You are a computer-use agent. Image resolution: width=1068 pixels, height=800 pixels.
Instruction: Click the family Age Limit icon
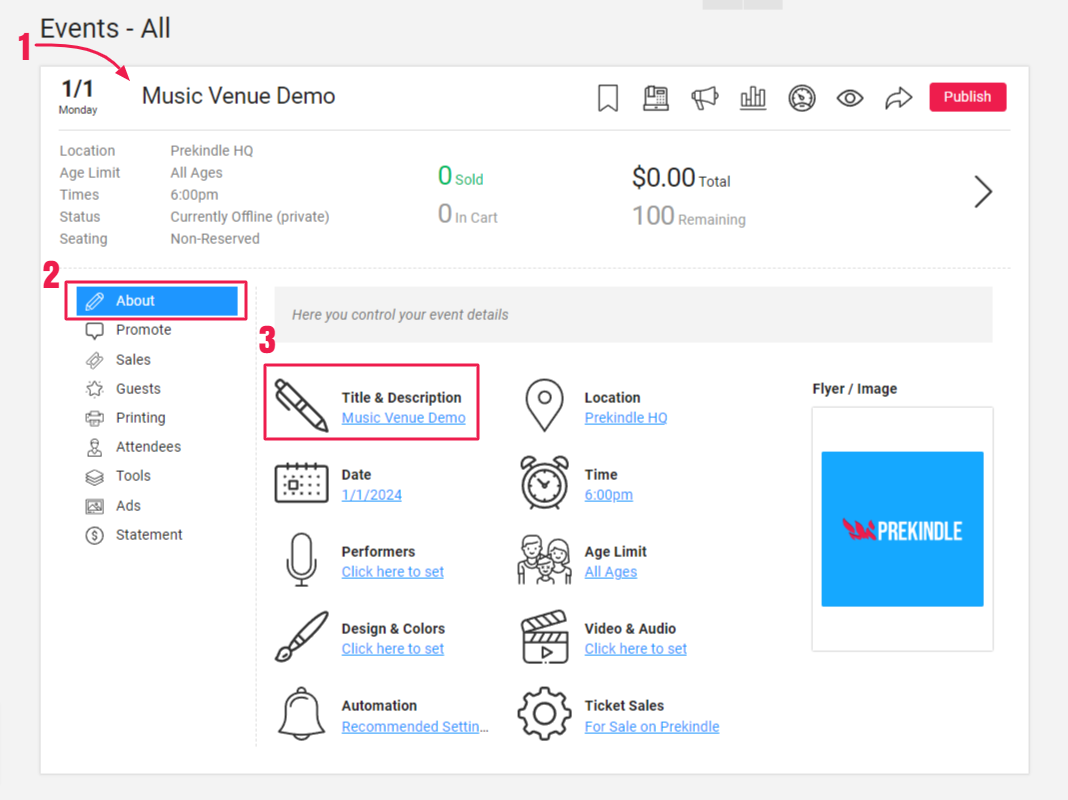(544, 560)
